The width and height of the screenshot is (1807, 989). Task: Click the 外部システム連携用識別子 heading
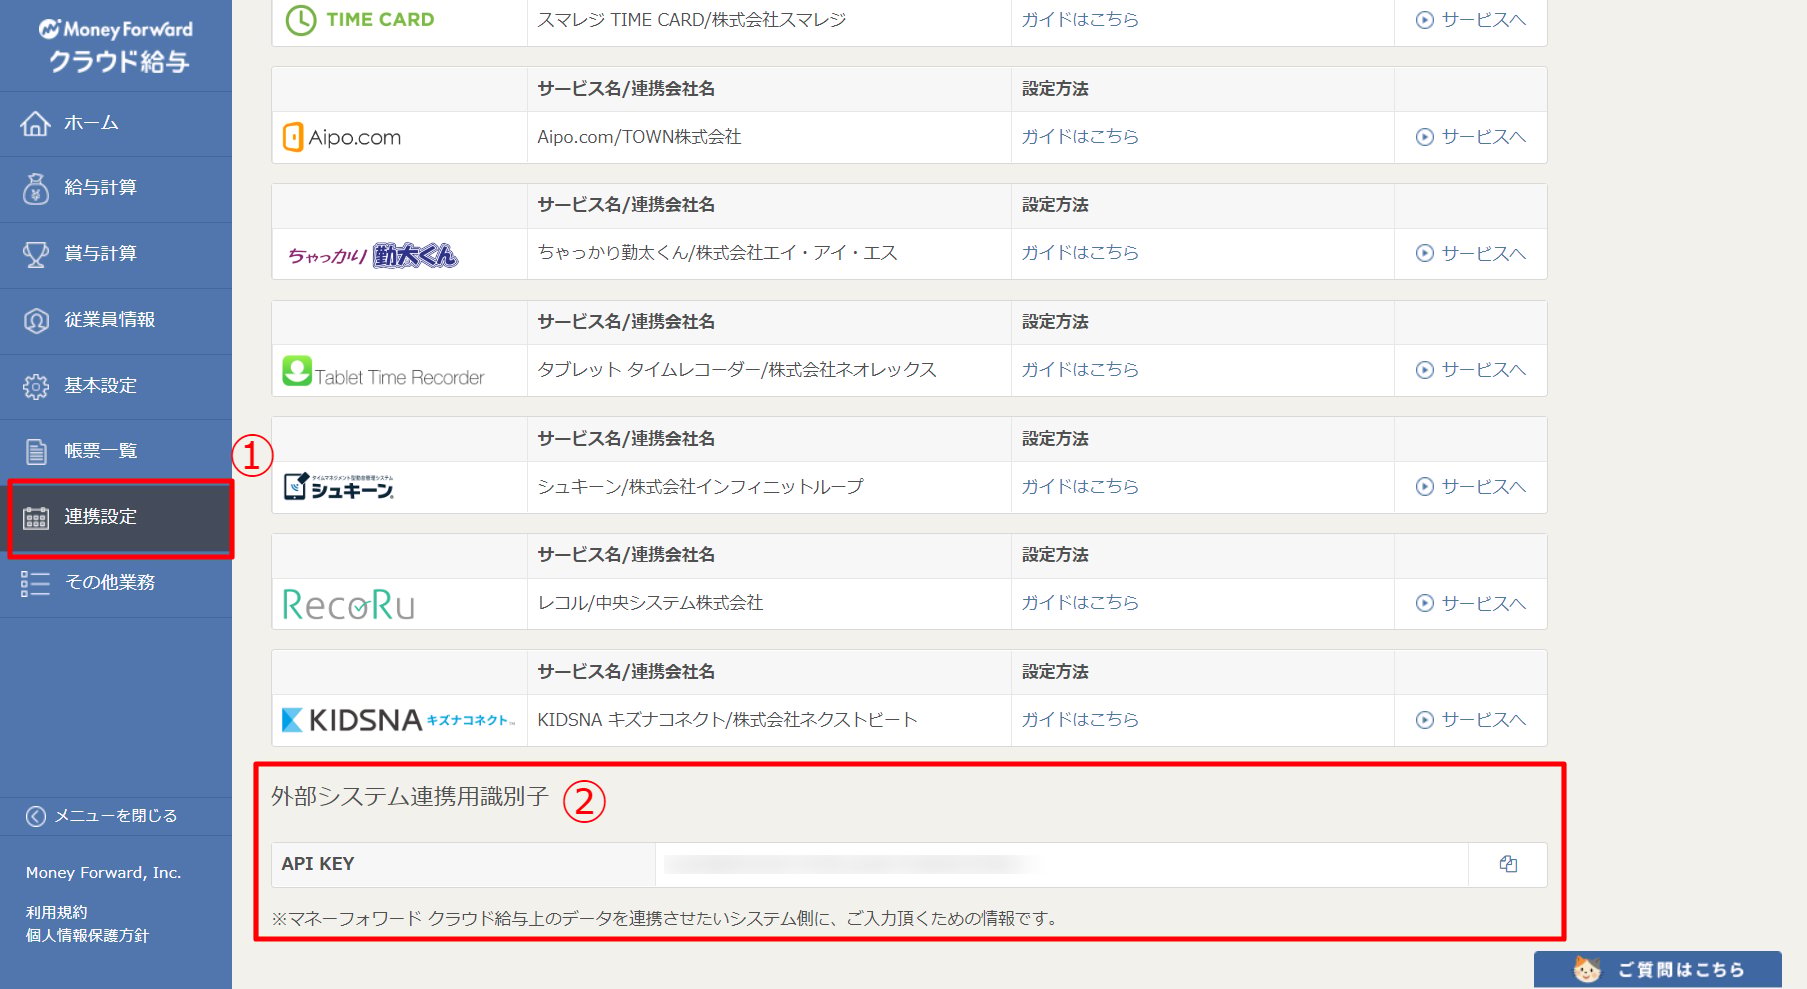(410, 796)
